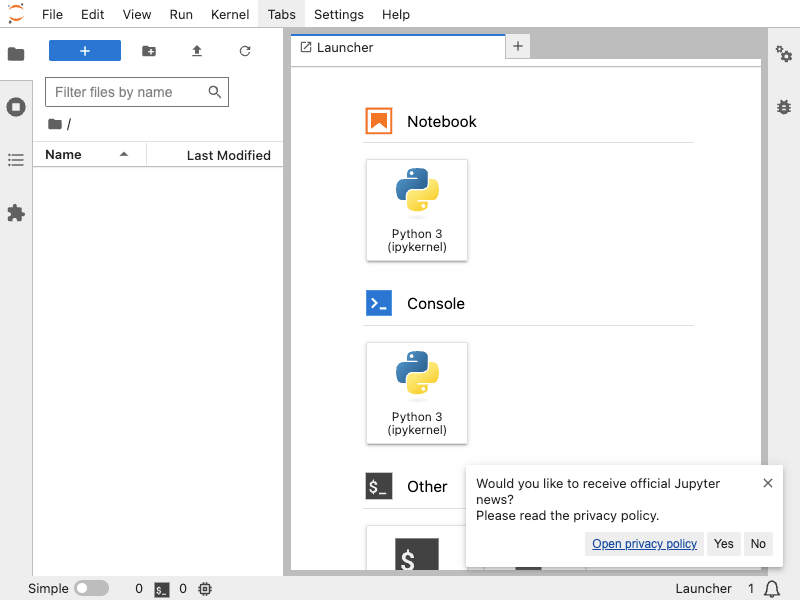Open the Terminal launcher card

416,548
